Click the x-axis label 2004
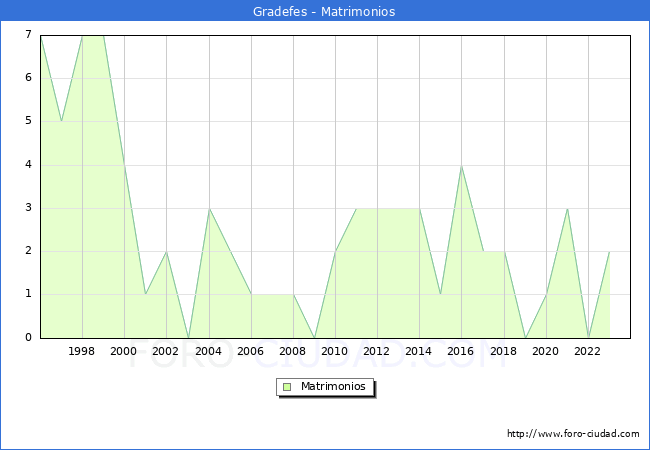This screenshot has height=450, width=650. coord(209,351)
